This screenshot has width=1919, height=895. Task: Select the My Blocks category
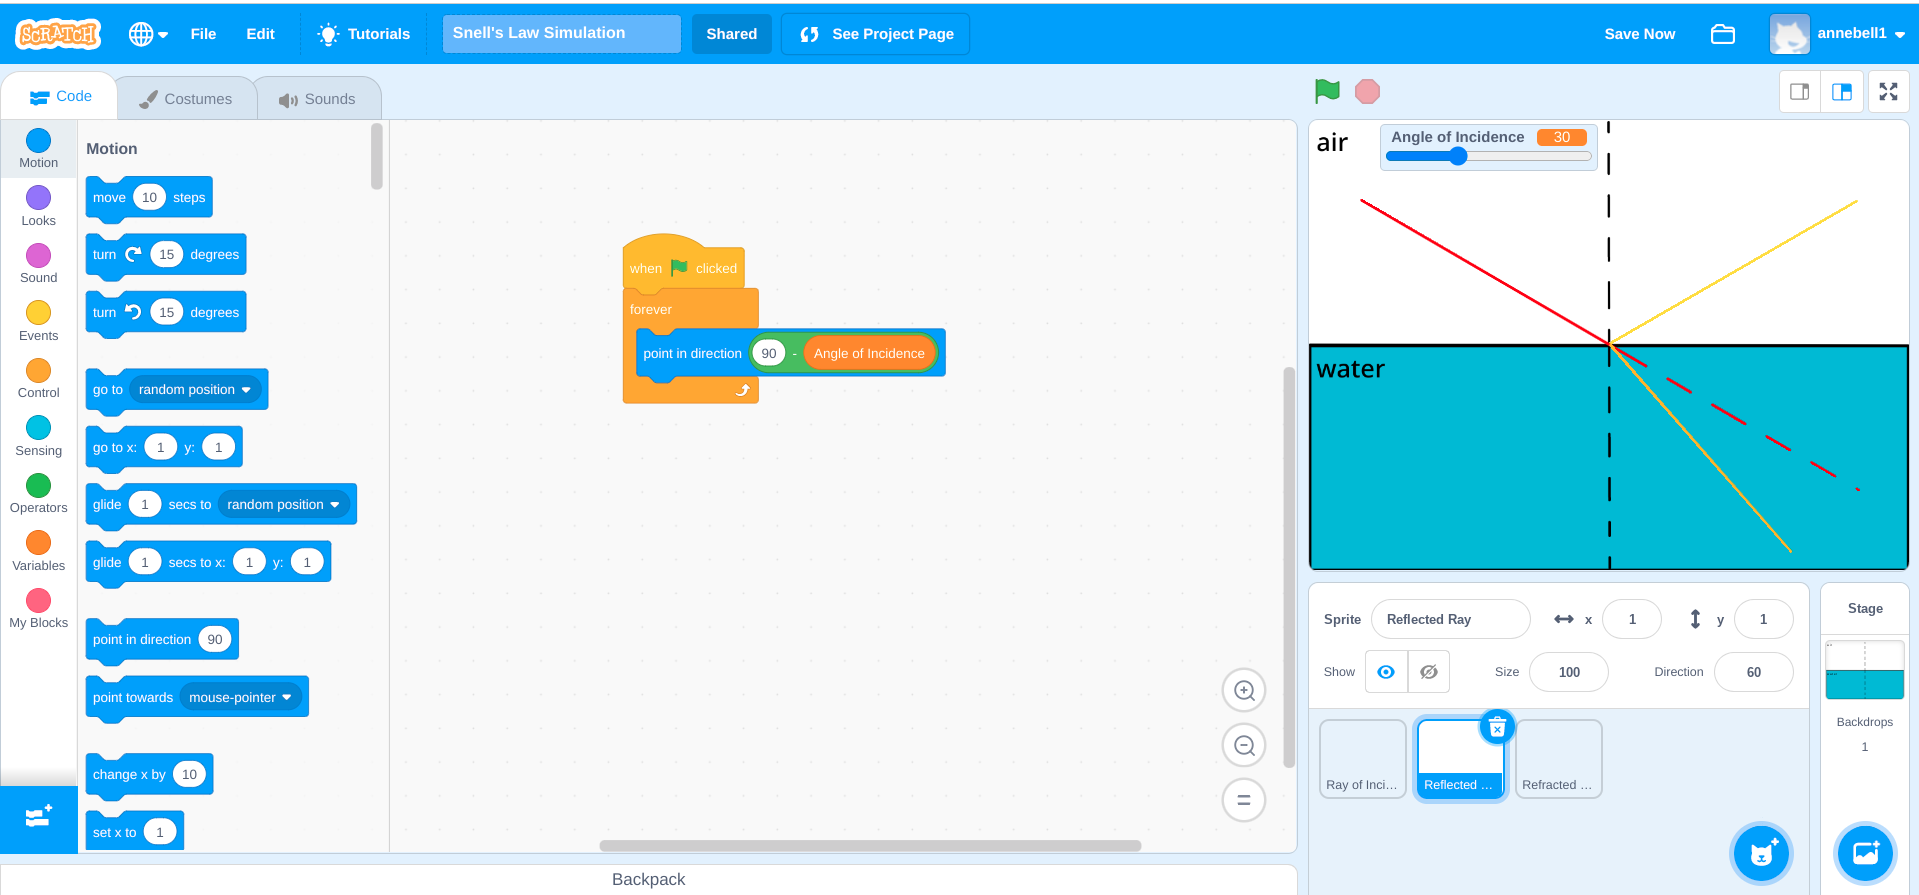tap(39, 609)
